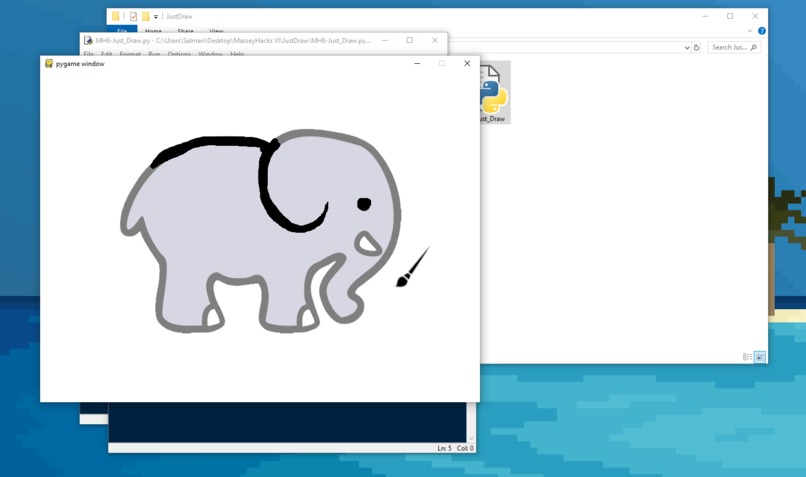Click the magnifier icon in Explorer search box
Image resolution: width=806 pixels, height=477 pixels.
coord(754,47)
